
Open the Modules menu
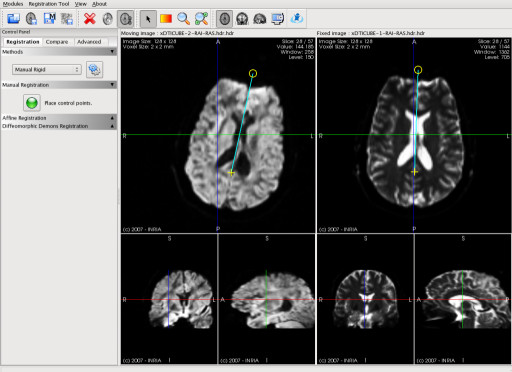point(13,4)
